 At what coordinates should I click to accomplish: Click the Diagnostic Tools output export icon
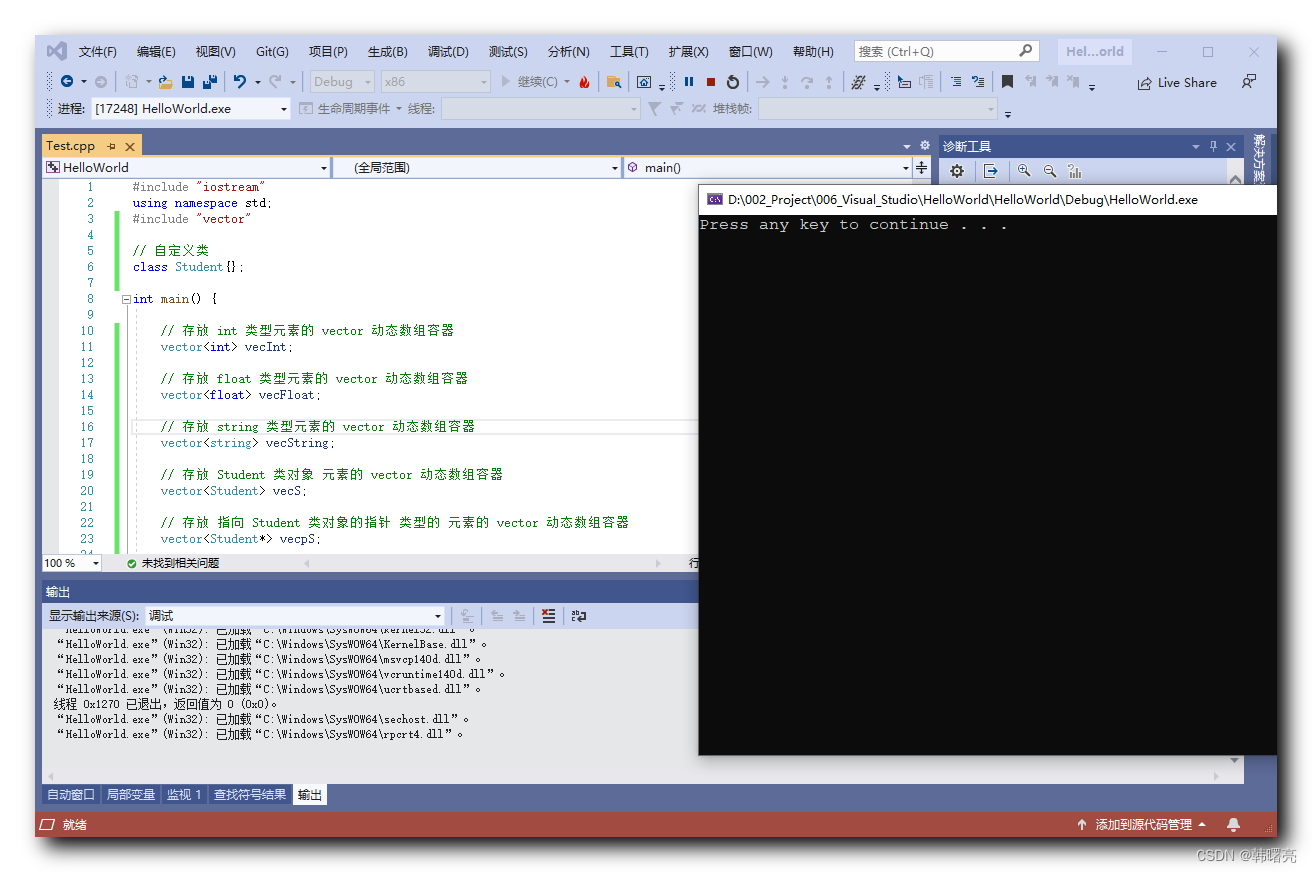click(990, 171)
